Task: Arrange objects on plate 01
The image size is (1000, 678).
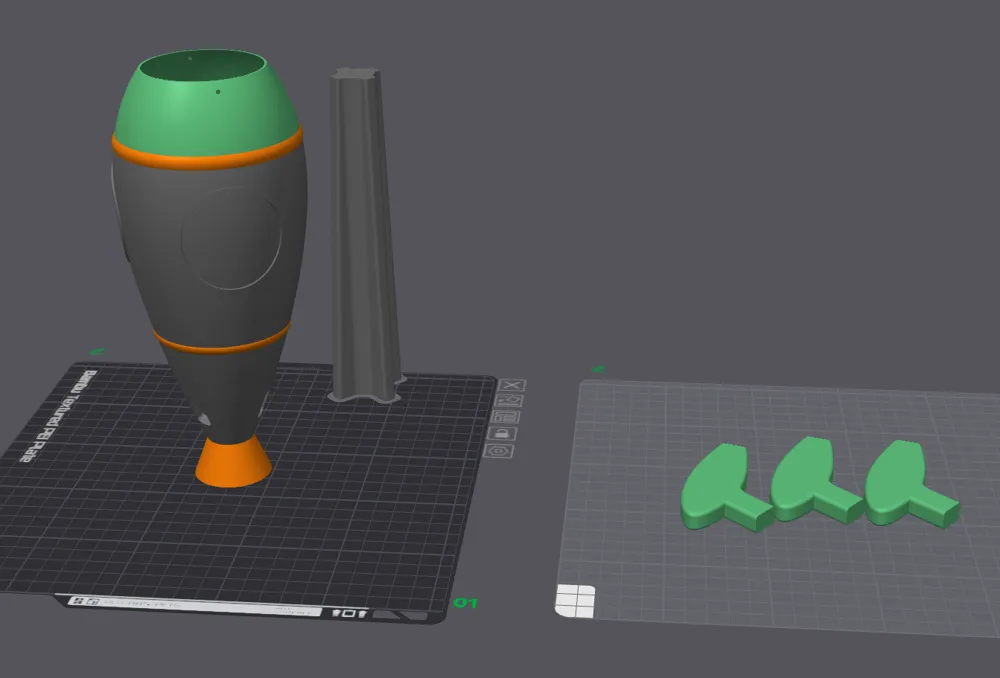Action: (506, 417)
